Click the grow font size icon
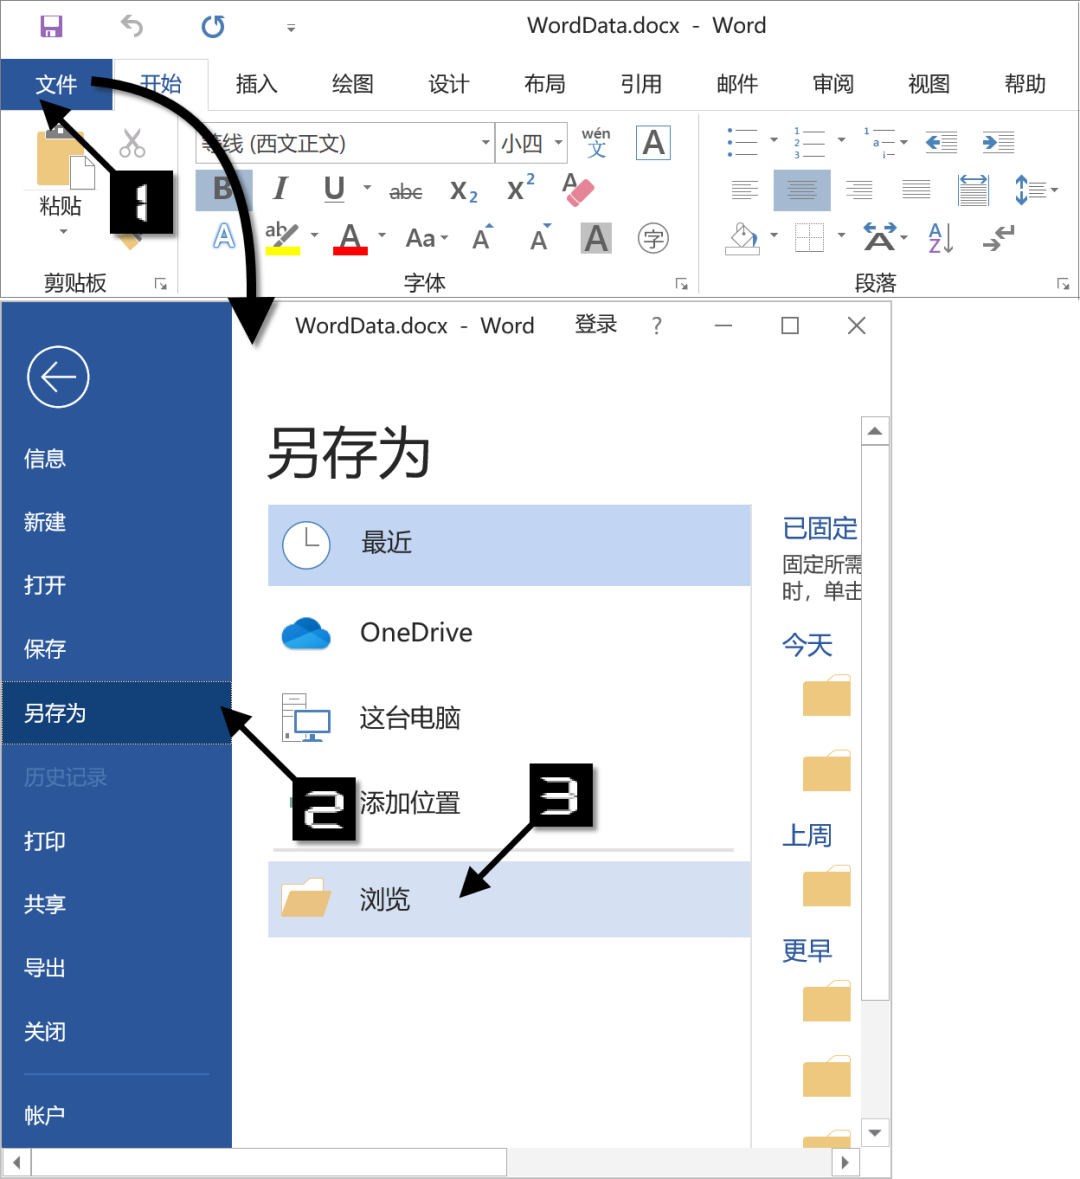 (482, 237)
